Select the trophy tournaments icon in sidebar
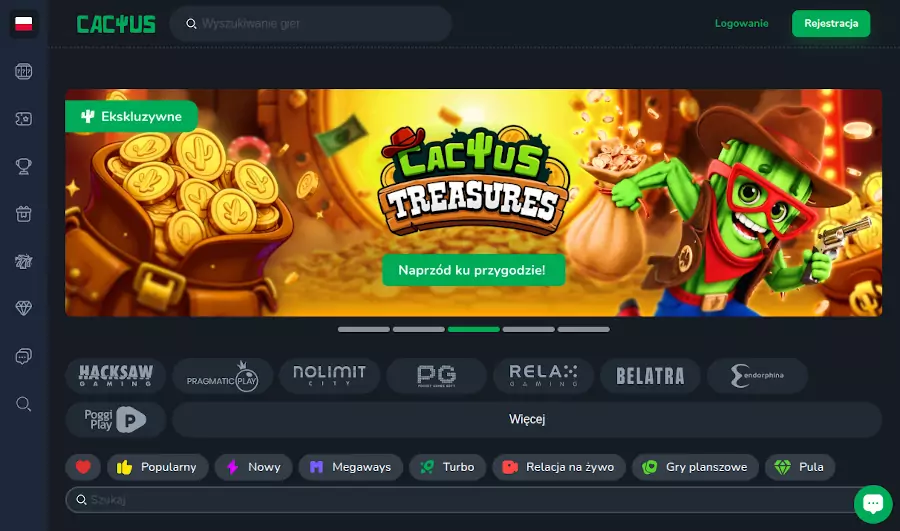Viewport: 900px width, 531px height. [x=24, y=166]
